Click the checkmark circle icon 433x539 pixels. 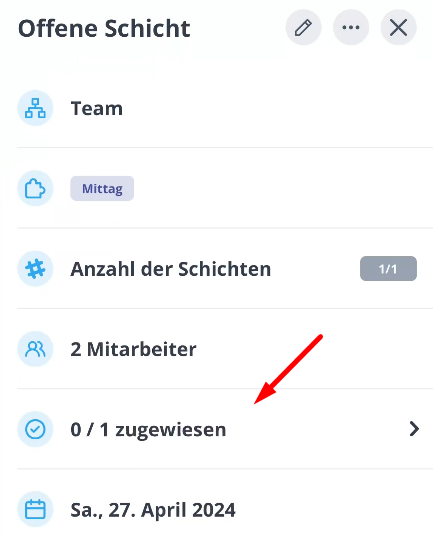click(35, 429)
